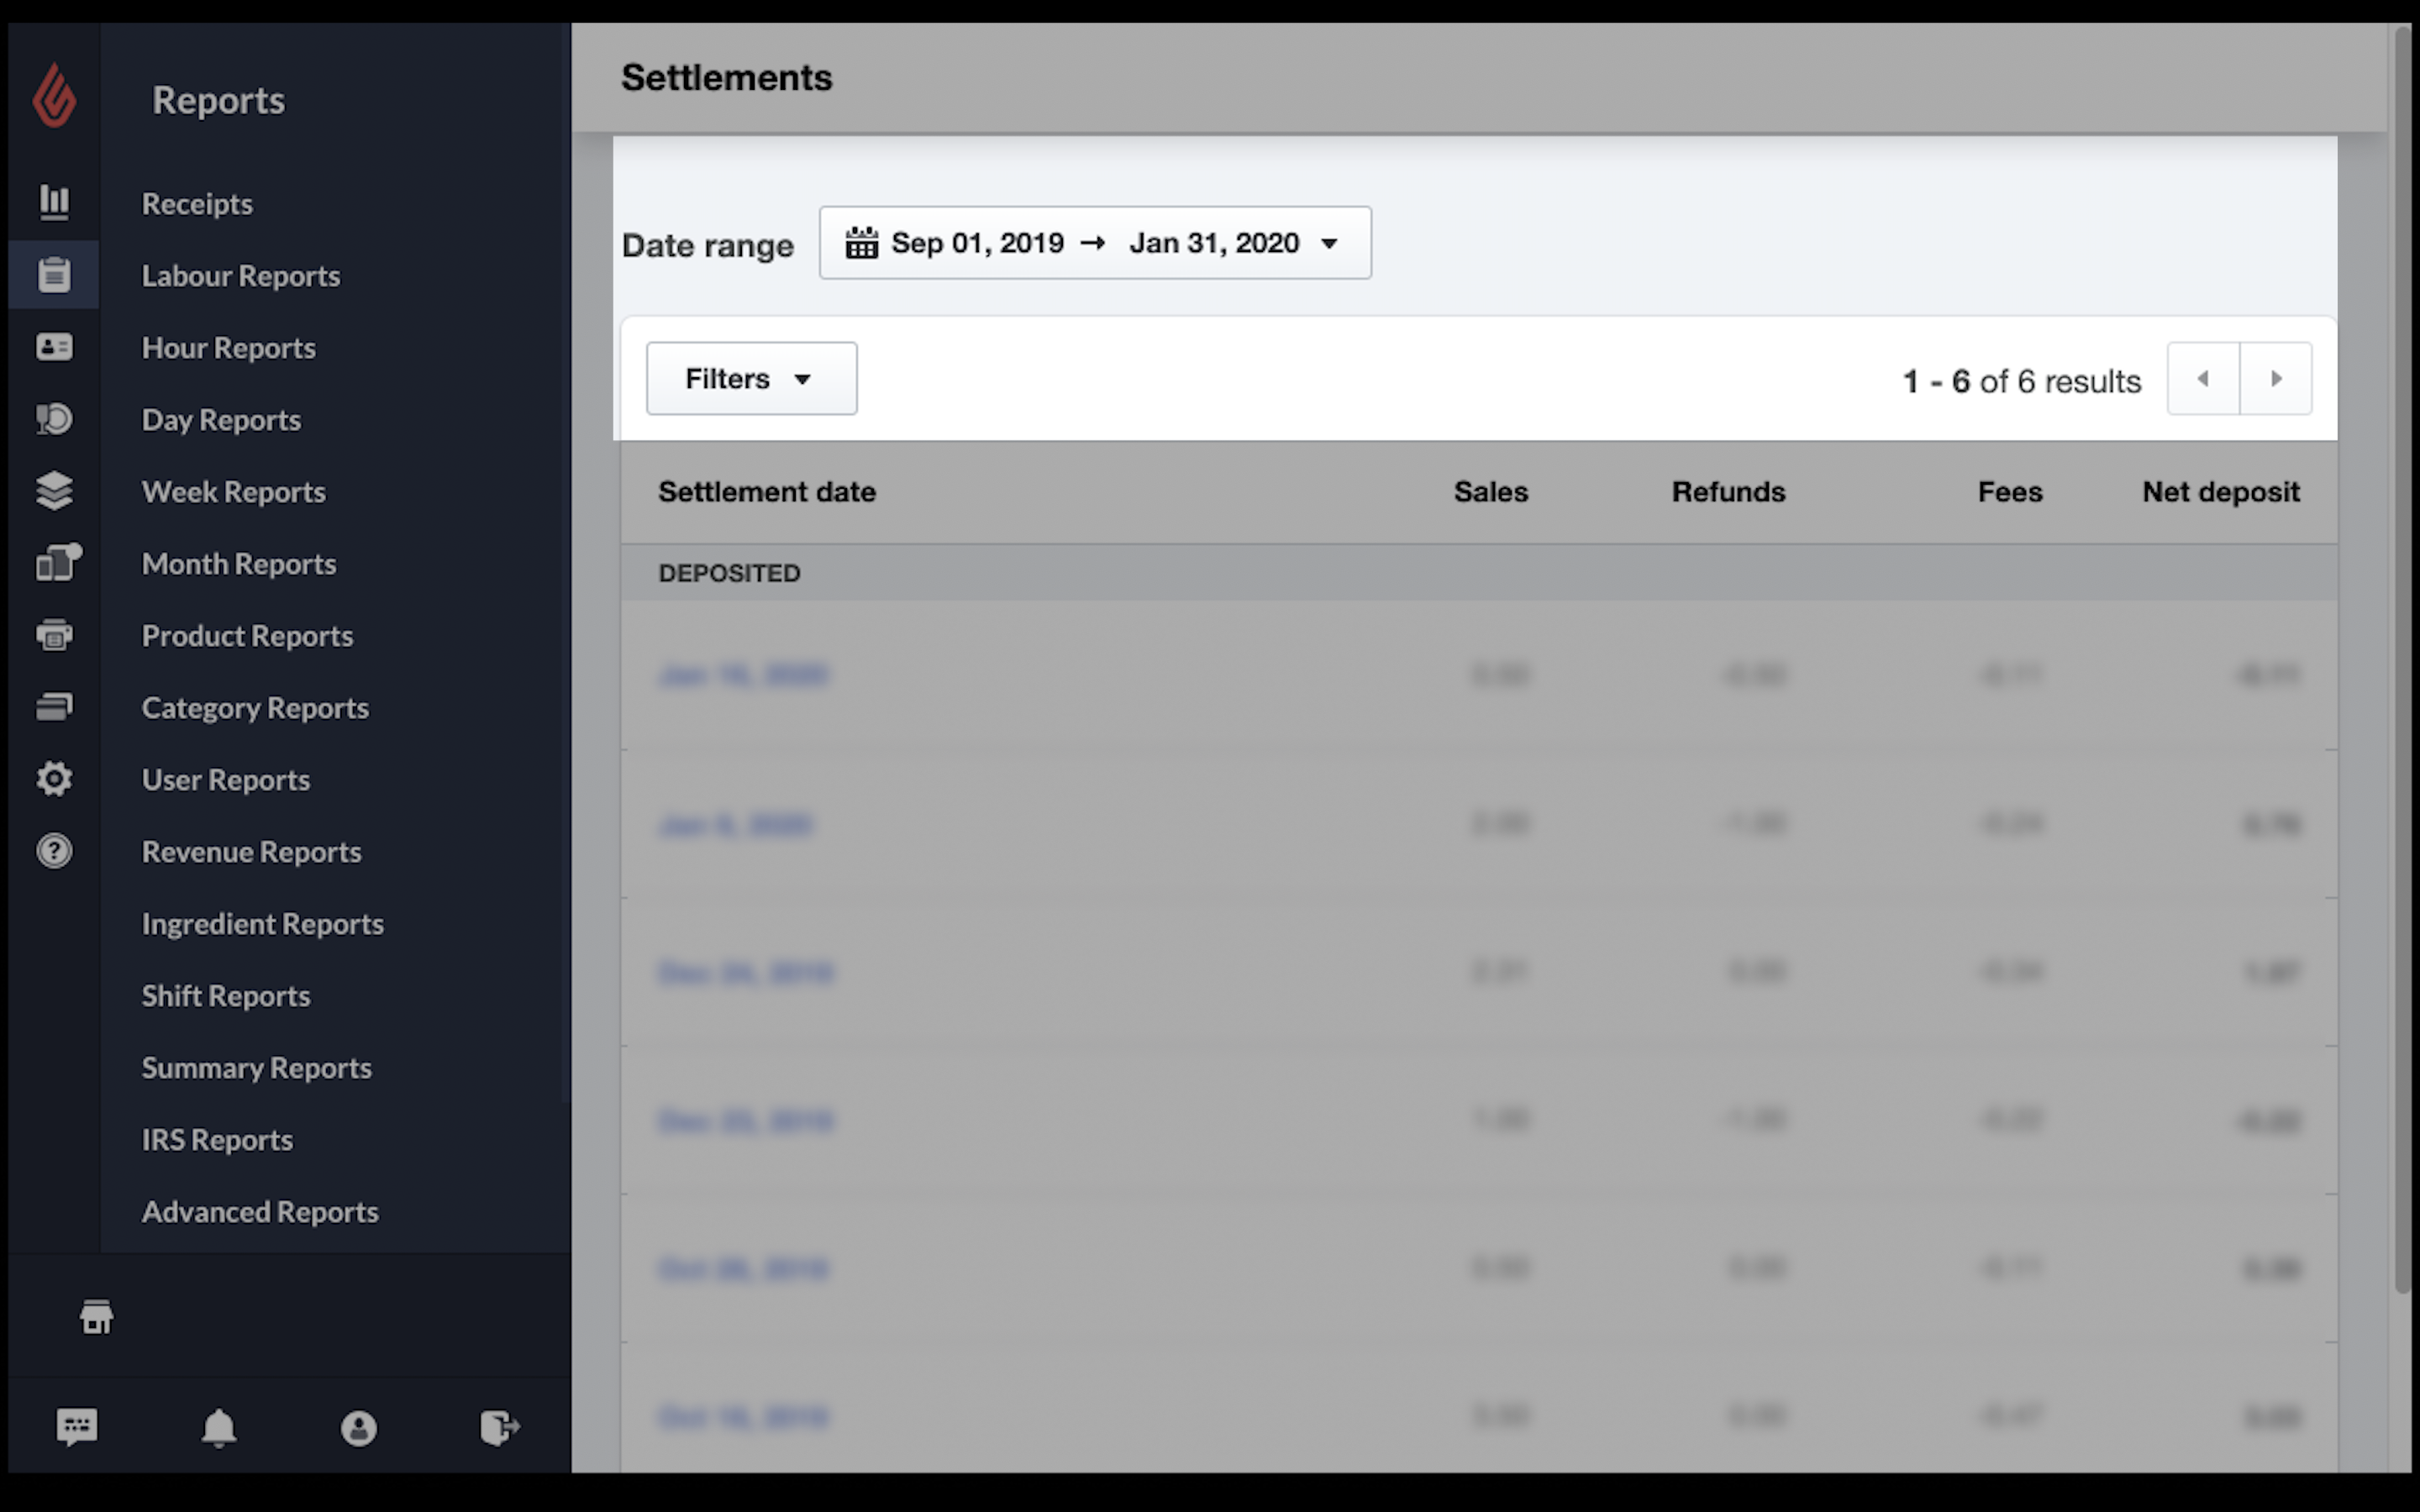Select Labour Reports menu item
Image resolution: width=2420 pixels, height=1512 pixels.
pyautogui.click(x=241, y=275)
